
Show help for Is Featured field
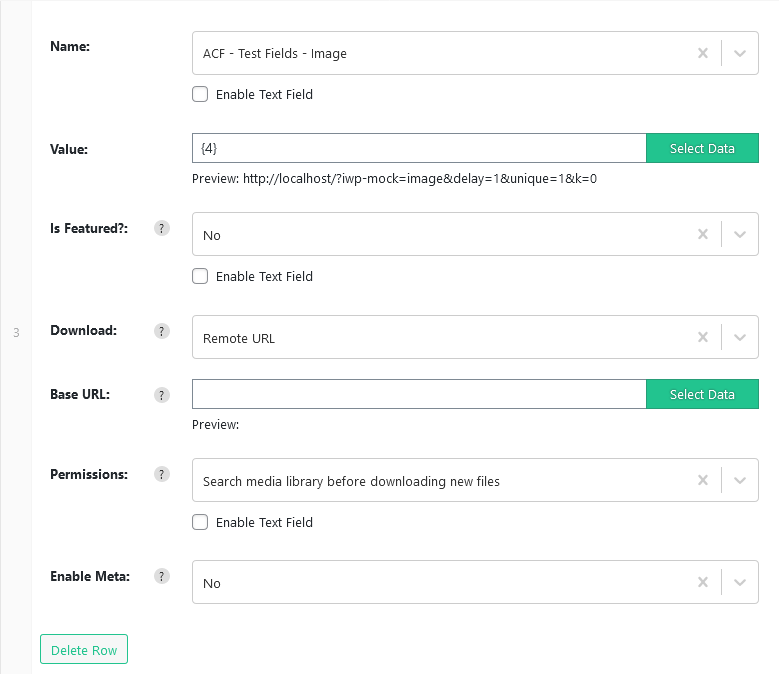(x=161, y=228)
